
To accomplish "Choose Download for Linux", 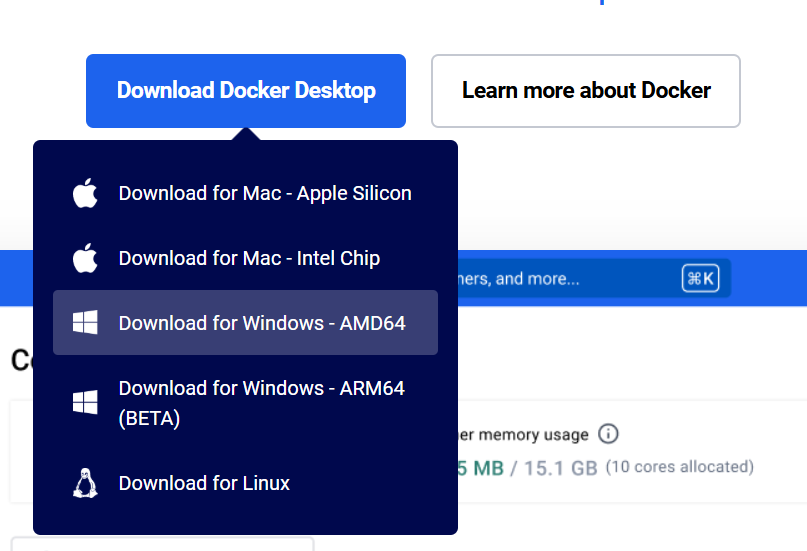I will (245, 483).
